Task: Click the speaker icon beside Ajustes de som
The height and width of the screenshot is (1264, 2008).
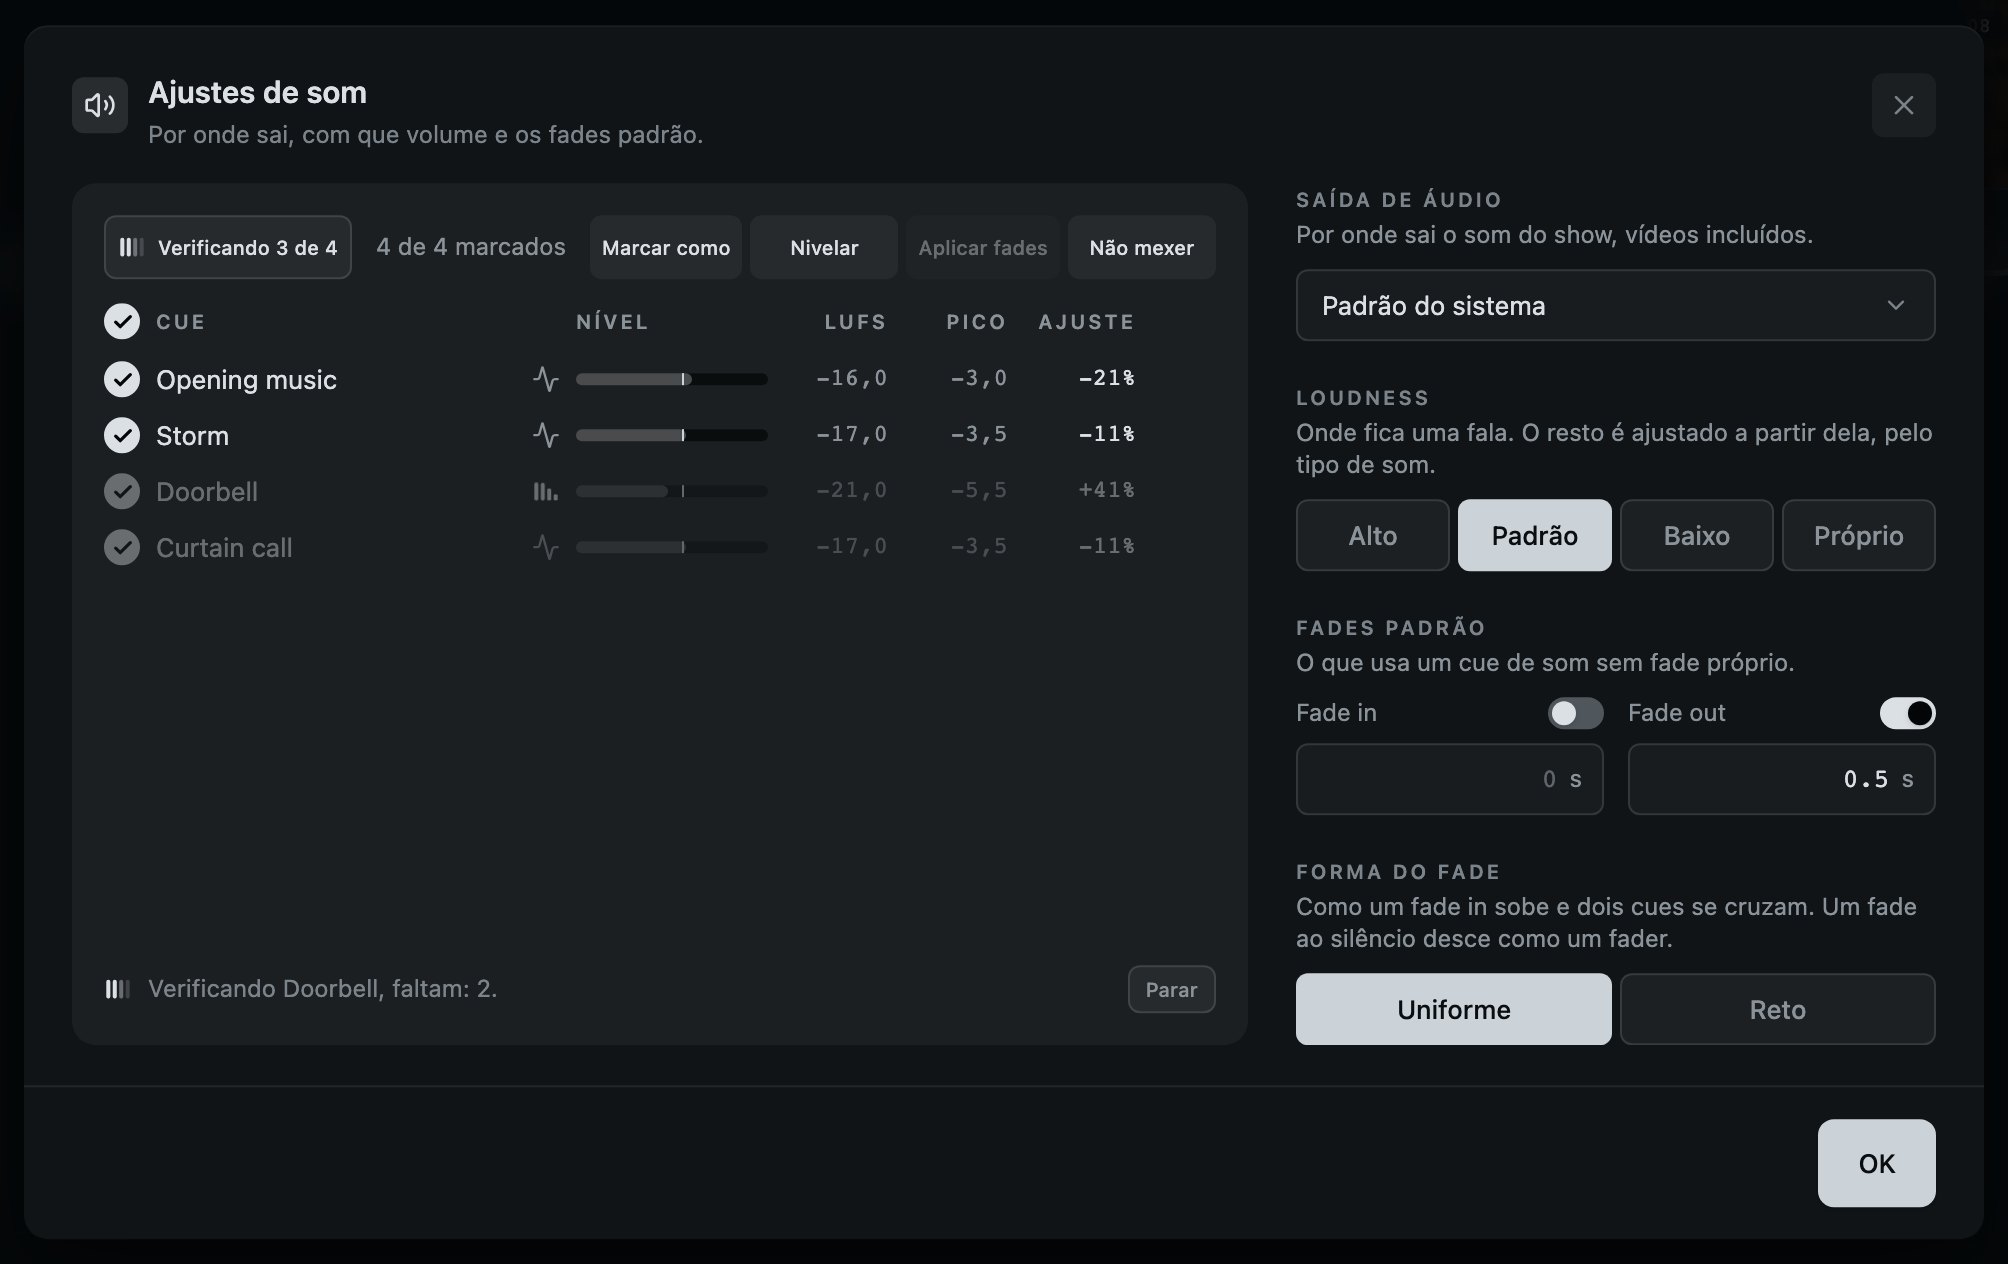Action: 100,105
